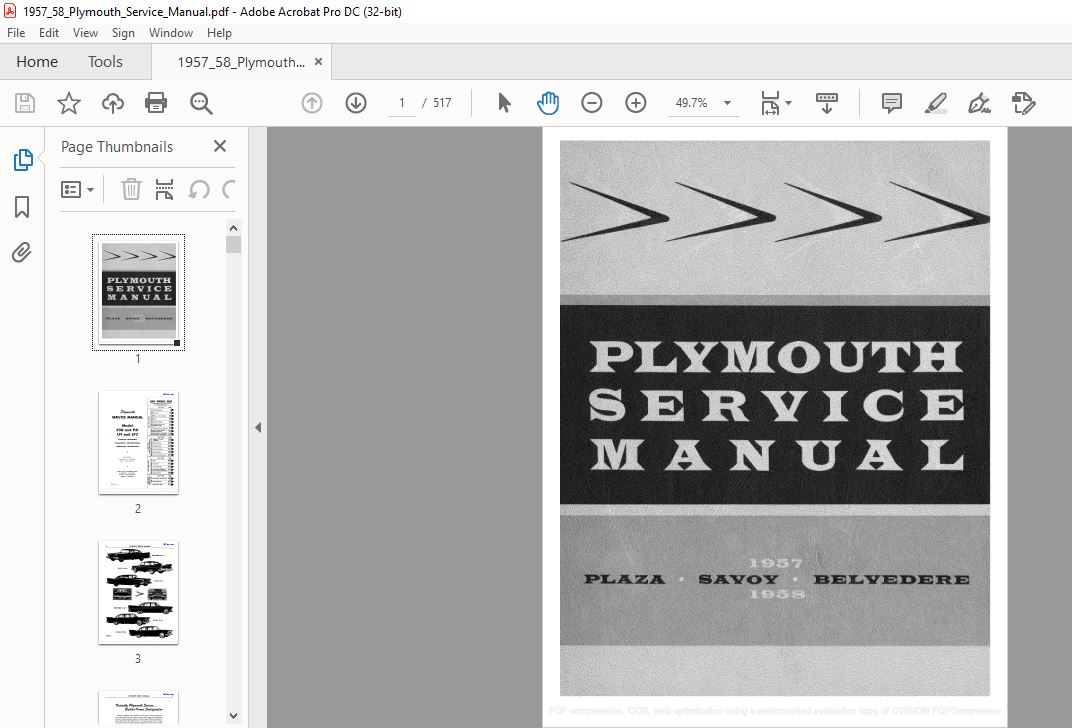Rotate page counterclockwise icon
The image size is (1072, 728).
[x=199, y=189]
